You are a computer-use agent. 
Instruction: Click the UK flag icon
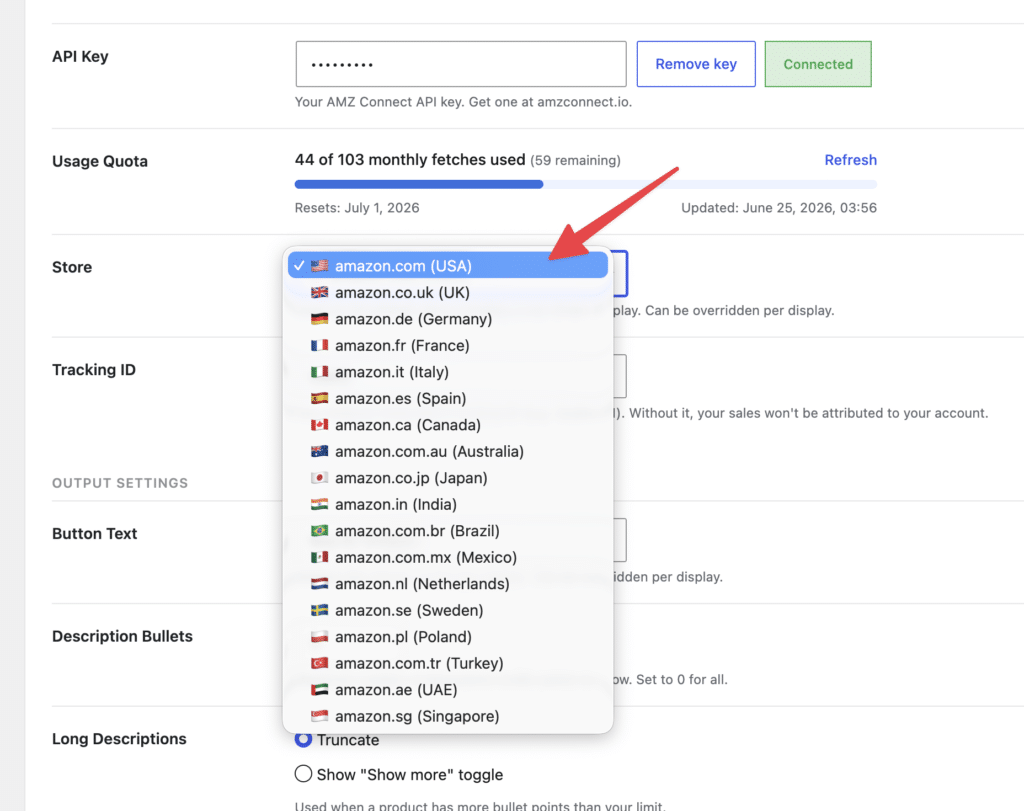click(319, 293)
